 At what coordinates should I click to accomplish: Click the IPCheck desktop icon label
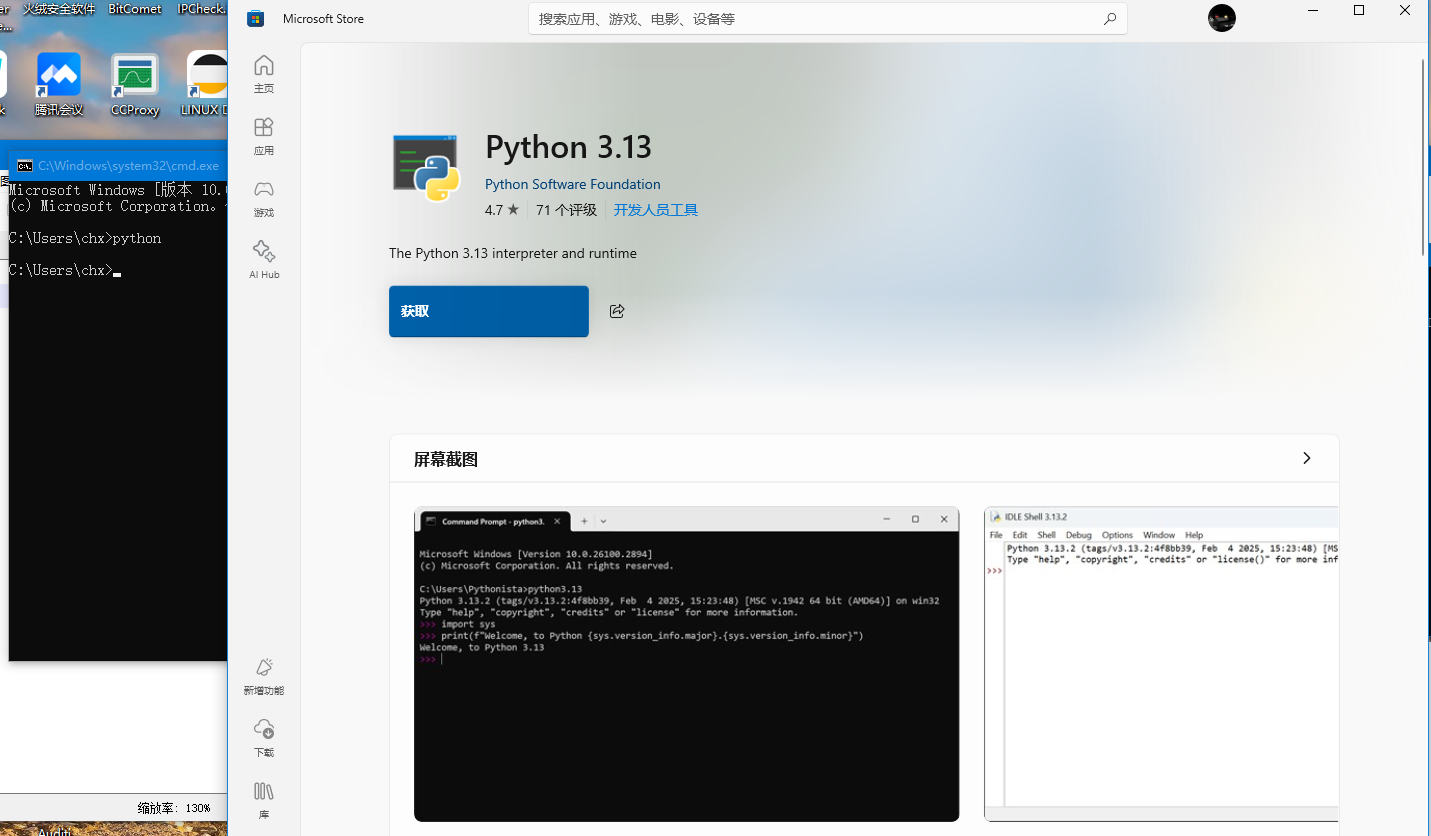coord(201,9)
